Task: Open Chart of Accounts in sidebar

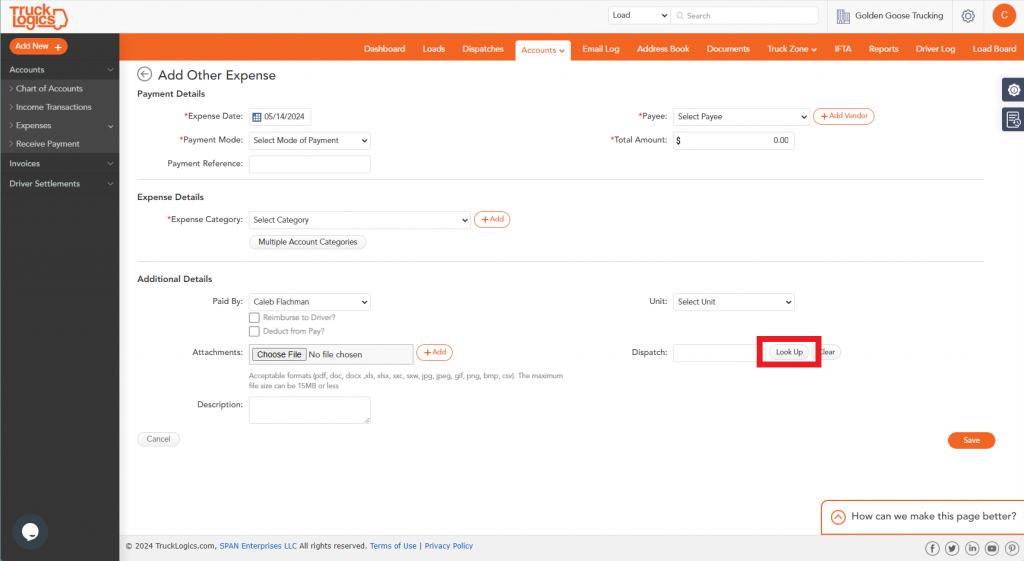Action: (x=49, y=88)
